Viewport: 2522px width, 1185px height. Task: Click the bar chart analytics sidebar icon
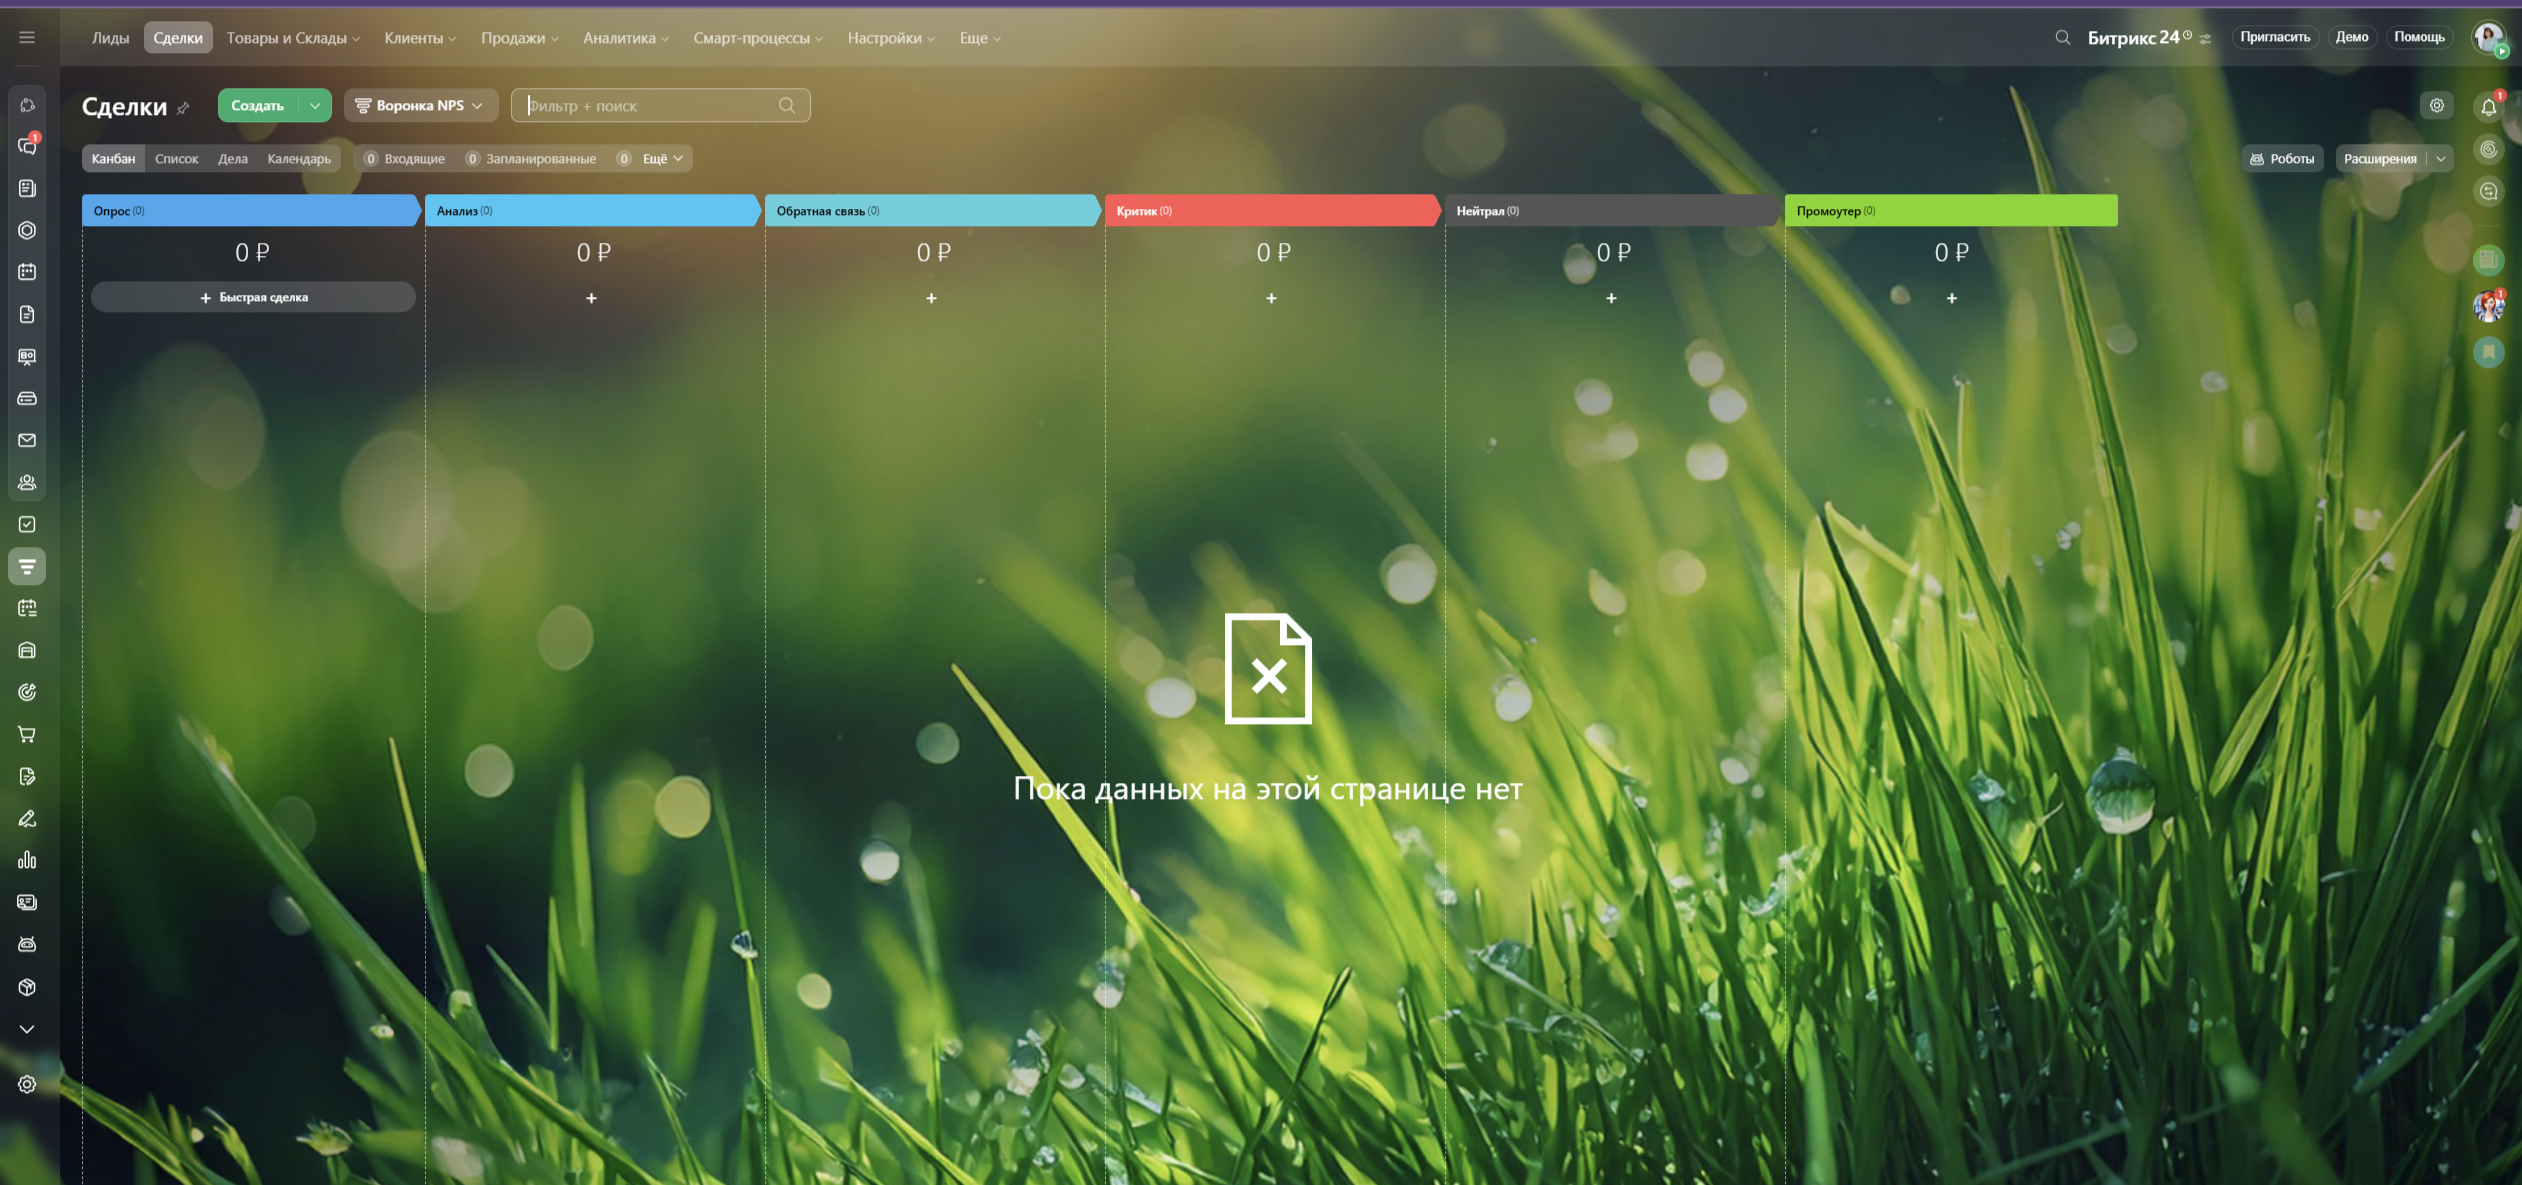27,860
